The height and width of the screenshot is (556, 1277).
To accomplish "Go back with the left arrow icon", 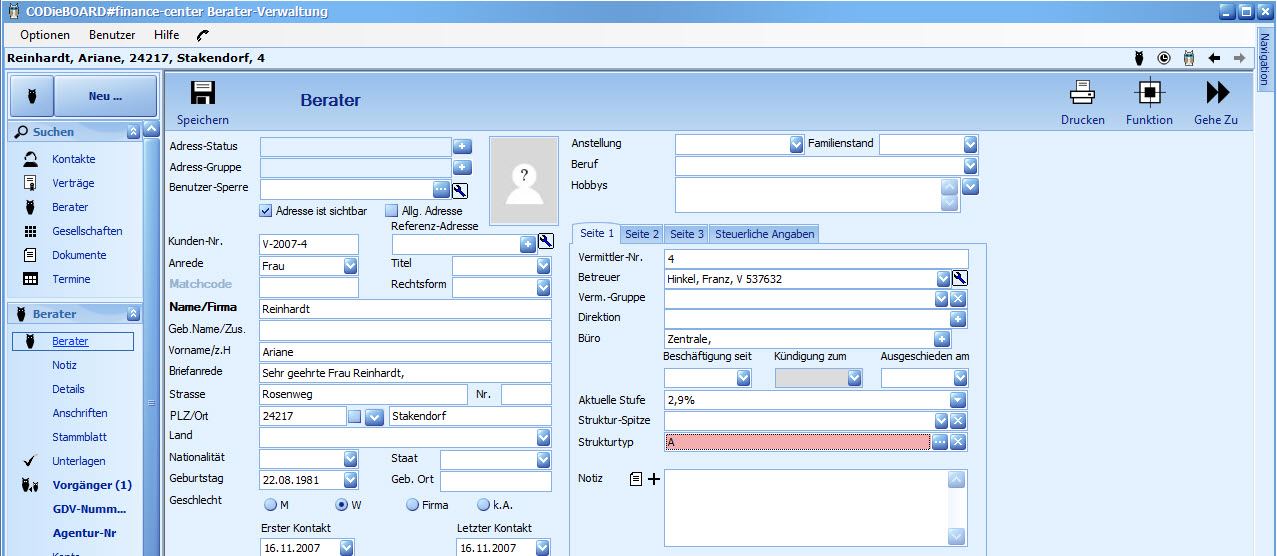I will (1214, 58).
